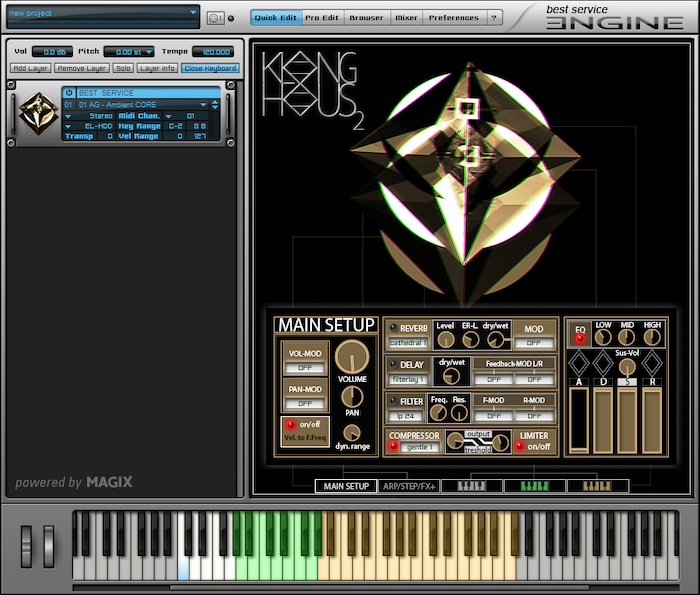Click the reverb Level knob
This screenshot has width=700, height=595.
click(446, 340)
